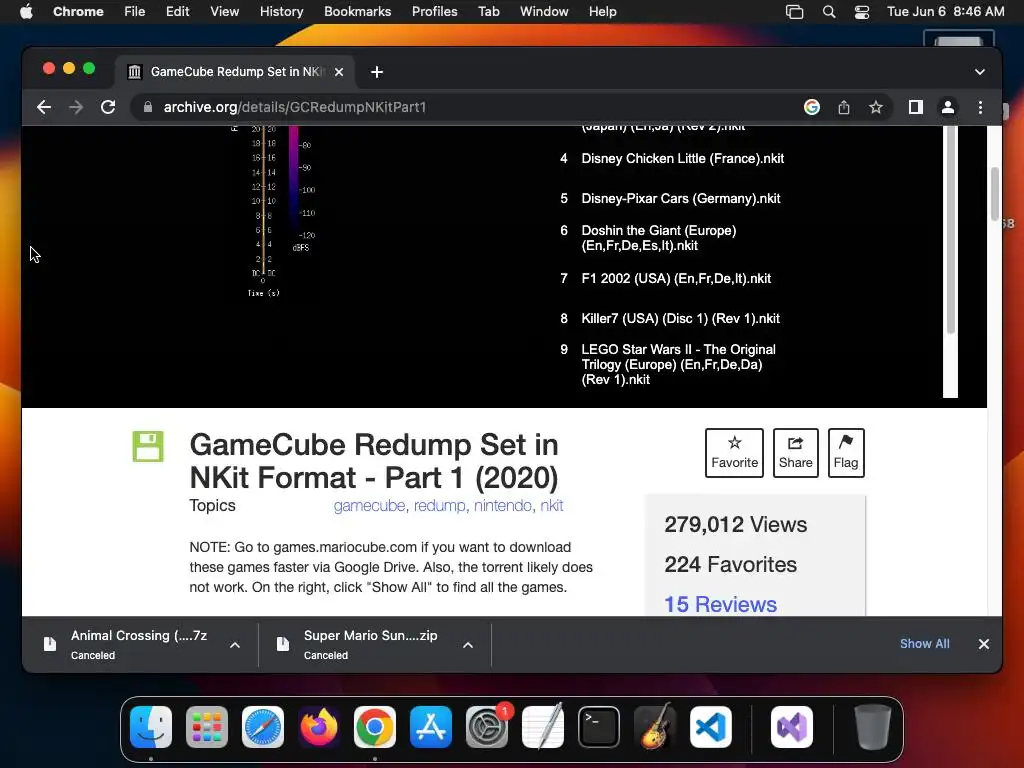Open the 15 Reviews link
Image resolution: width=1024 pixels, height=768 pixels.
[720, 604]
